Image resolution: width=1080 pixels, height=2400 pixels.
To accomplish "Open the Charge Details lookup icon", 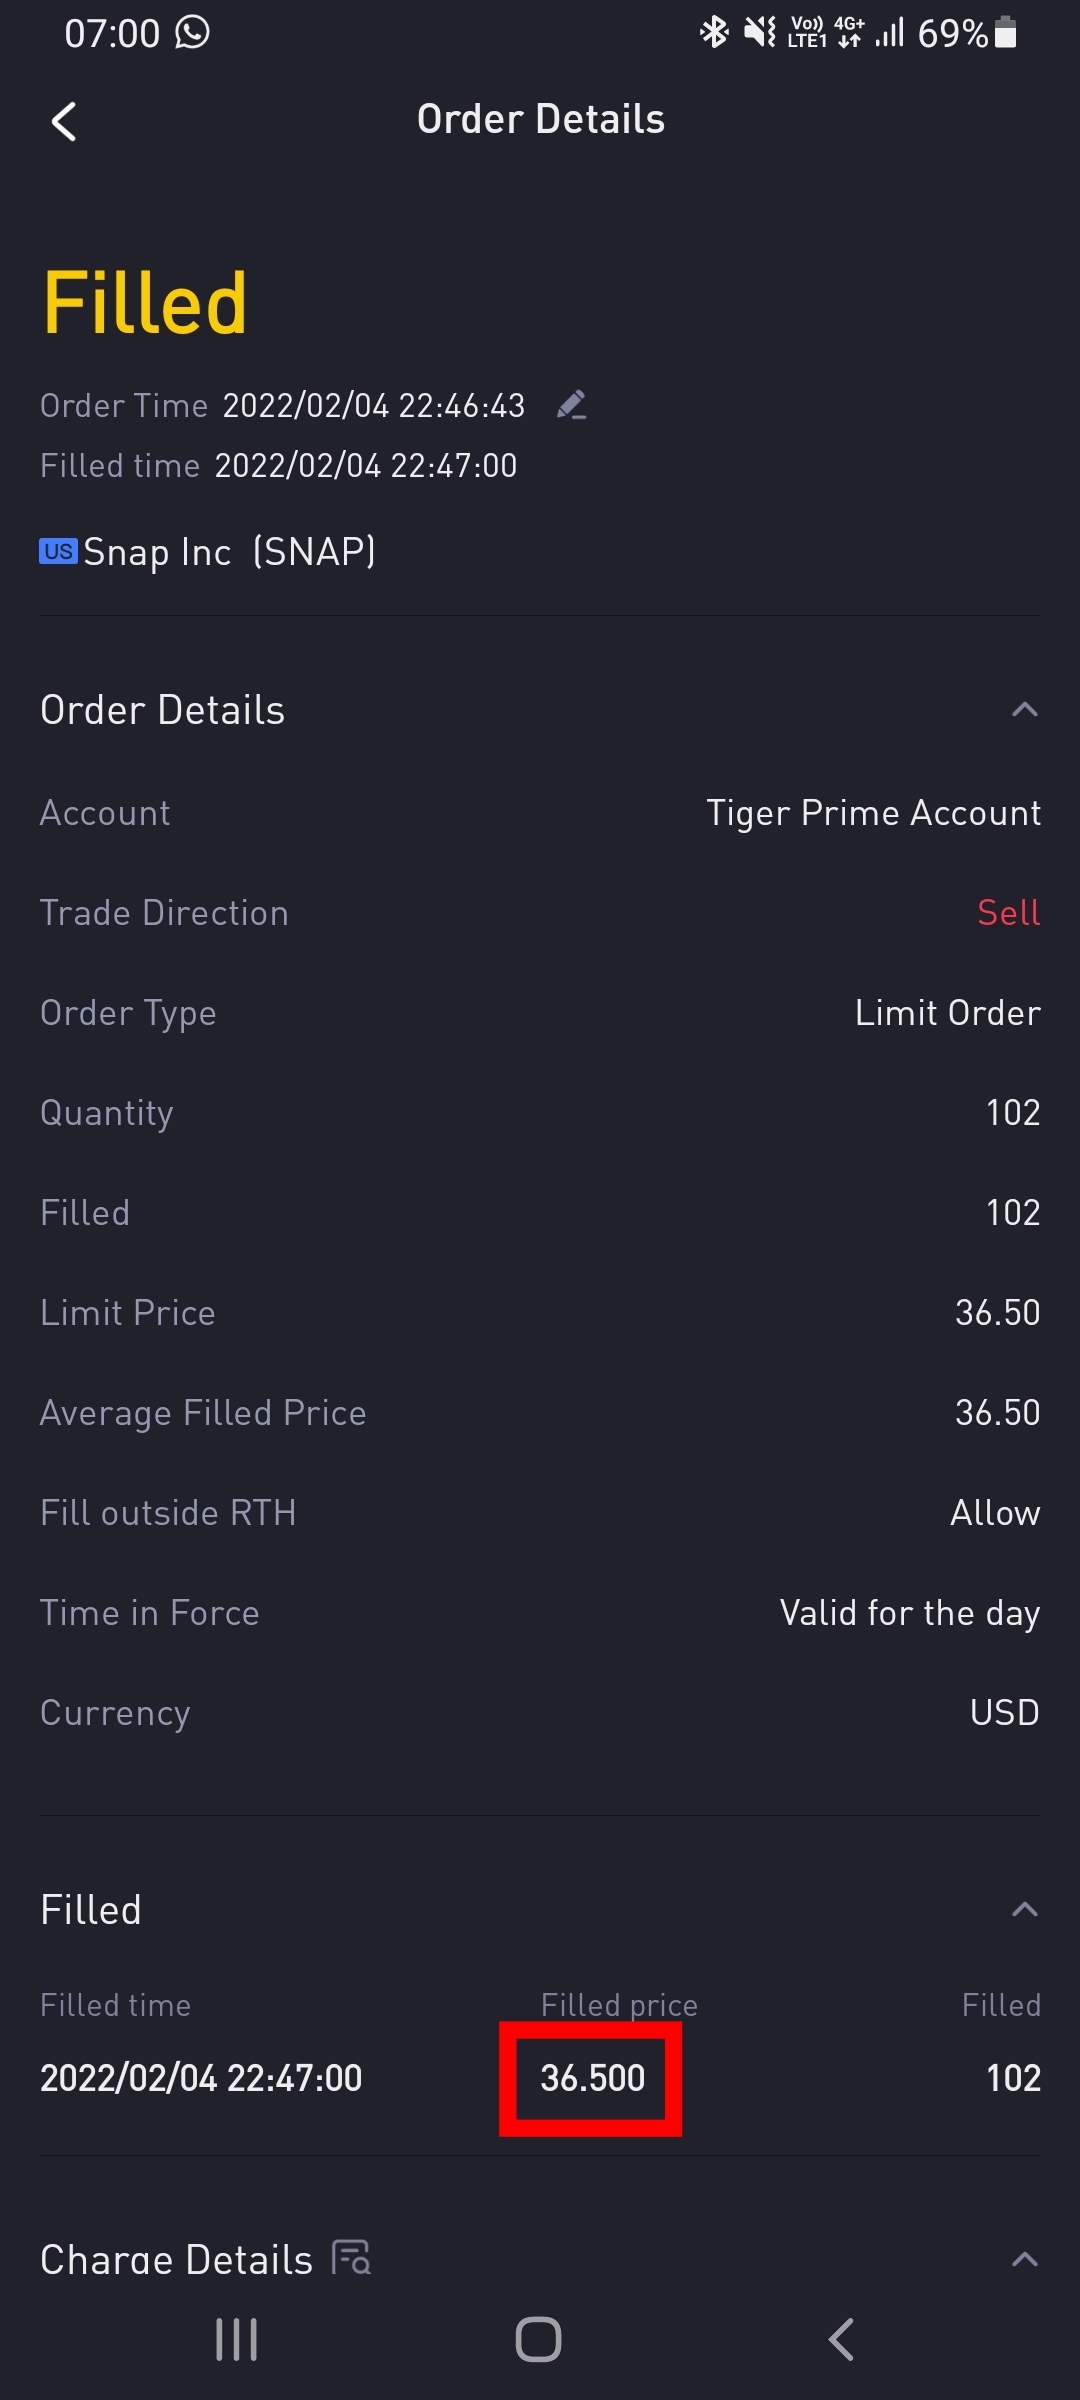I will click(352, 2257).
